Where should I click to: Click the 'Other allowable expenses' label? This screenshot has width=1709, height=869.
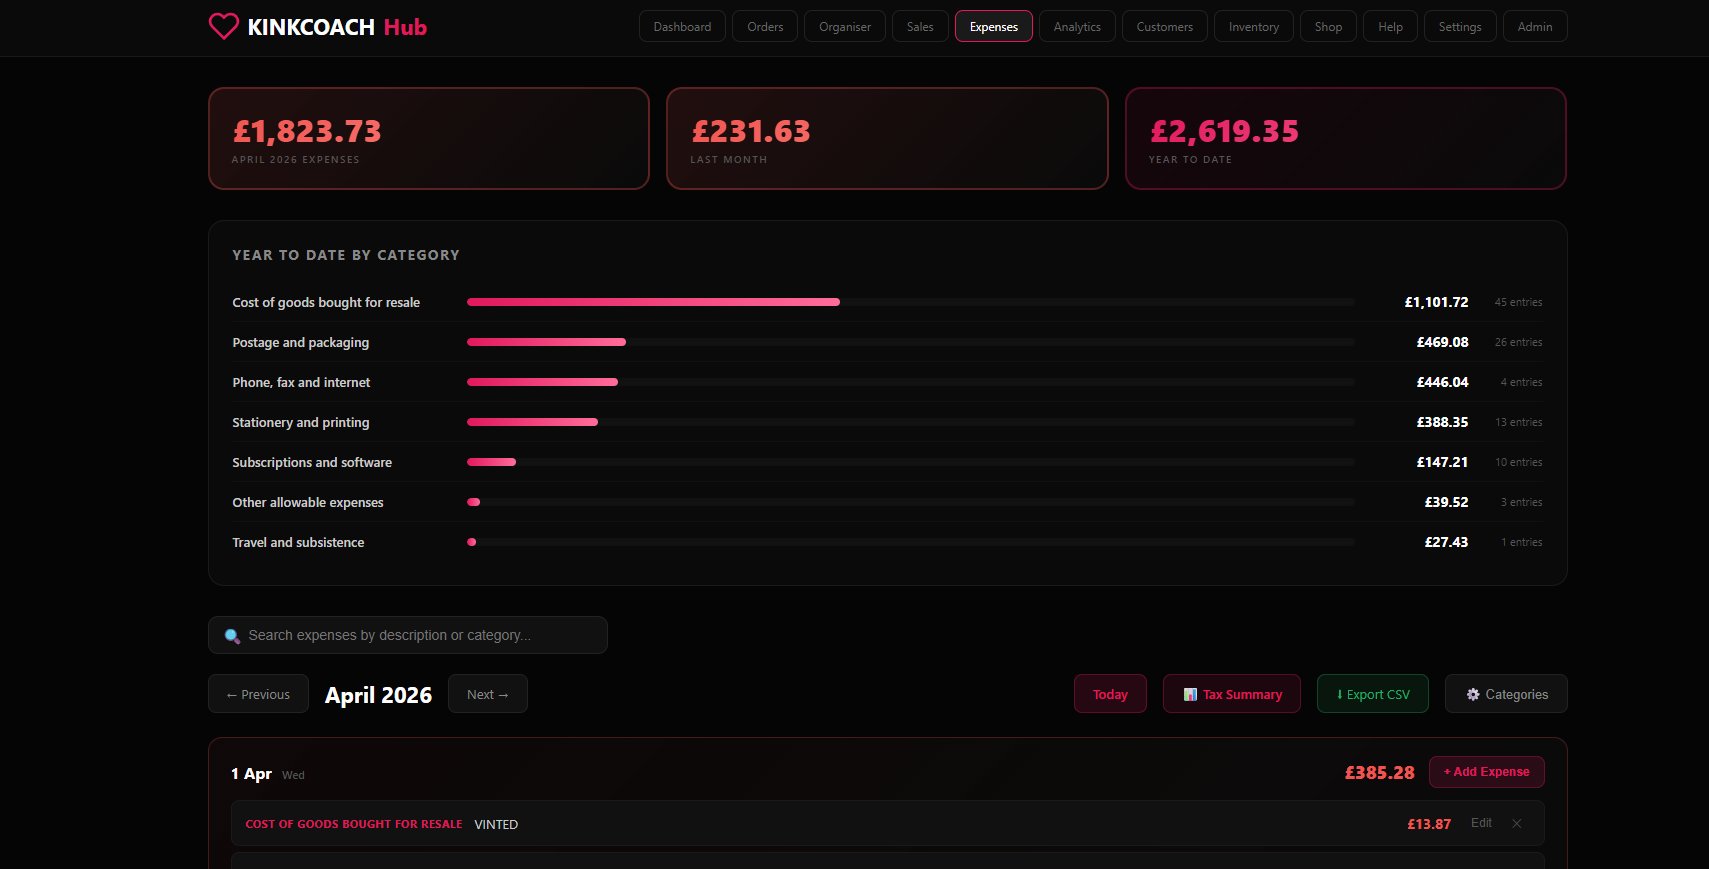point(308,502)
